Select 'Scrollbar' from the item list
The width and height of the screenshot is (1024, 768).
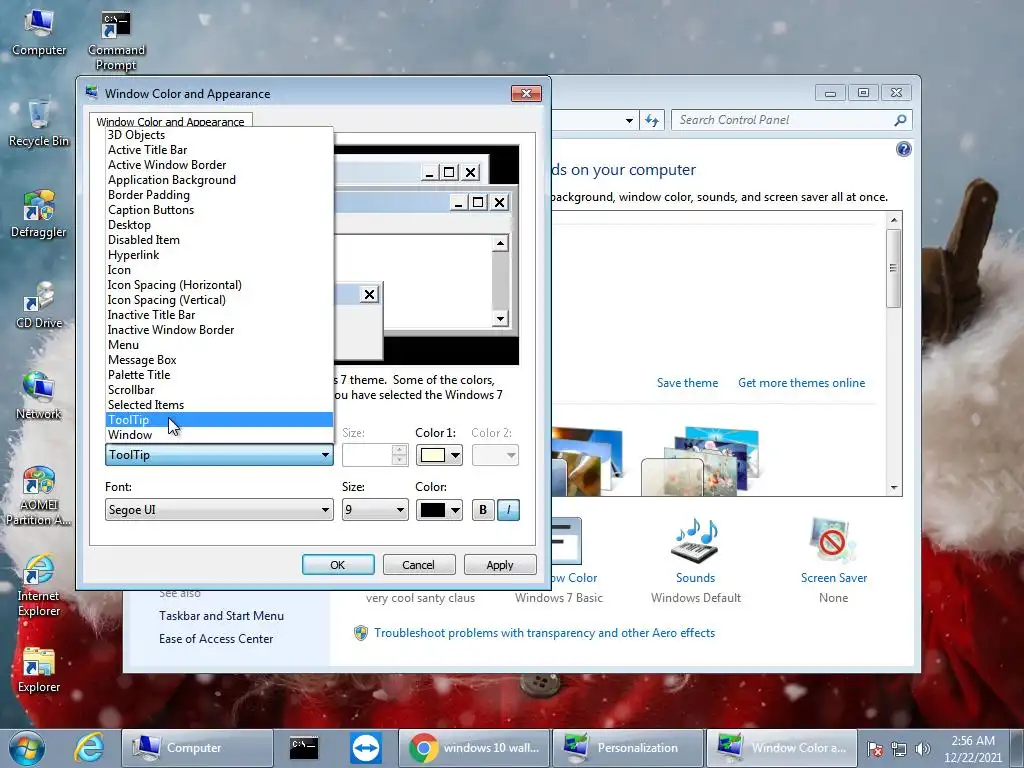coord(219,391)
